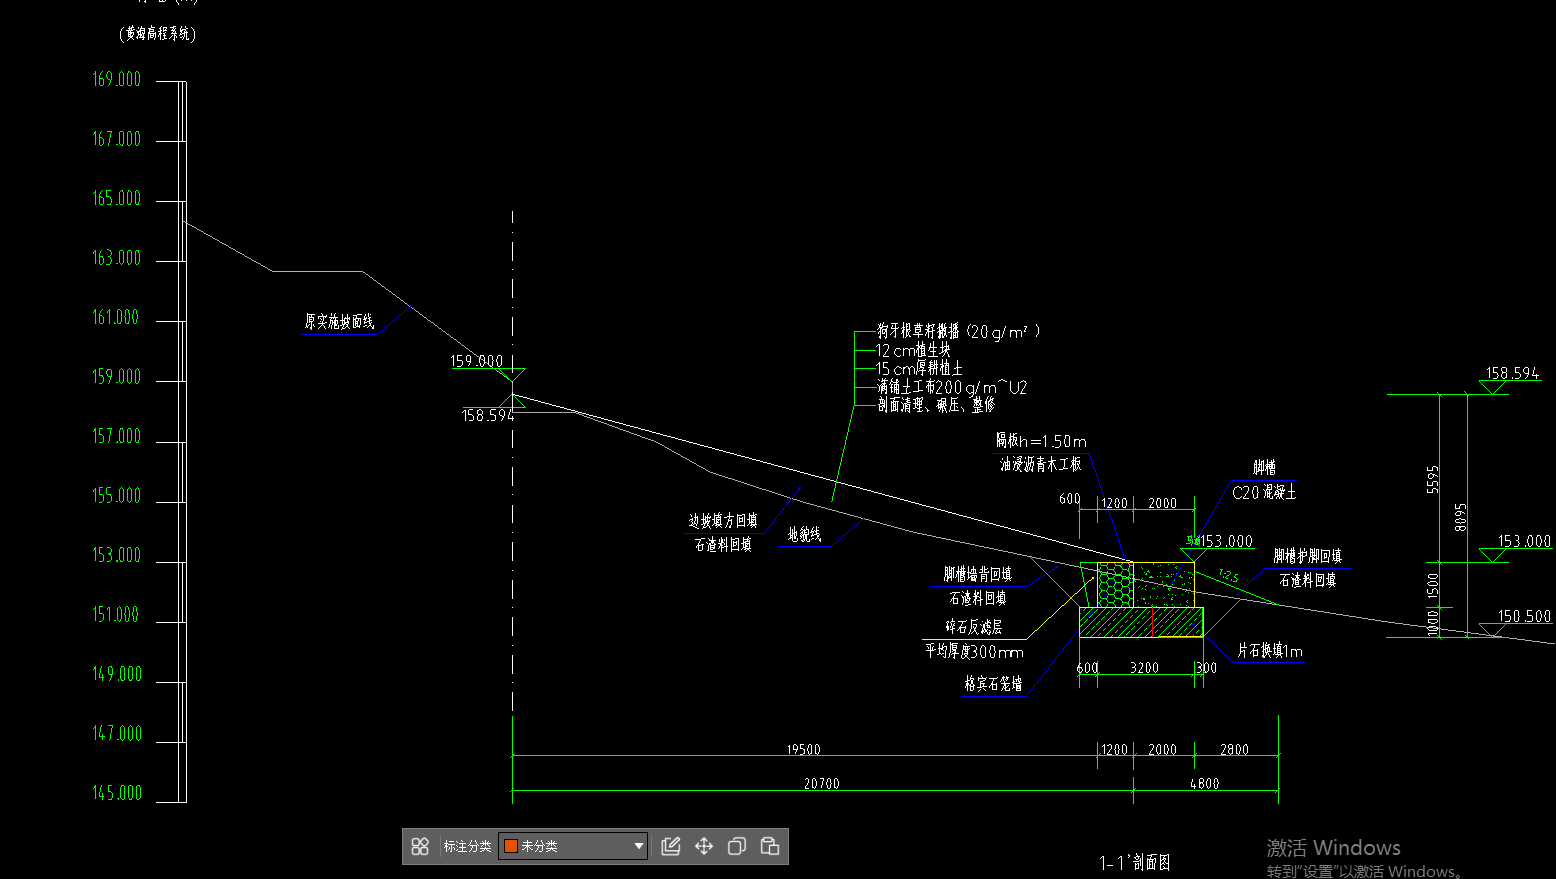Select the move annotation cross-arrows icon
Screen dimensions: 1556x879
(704, 846)
